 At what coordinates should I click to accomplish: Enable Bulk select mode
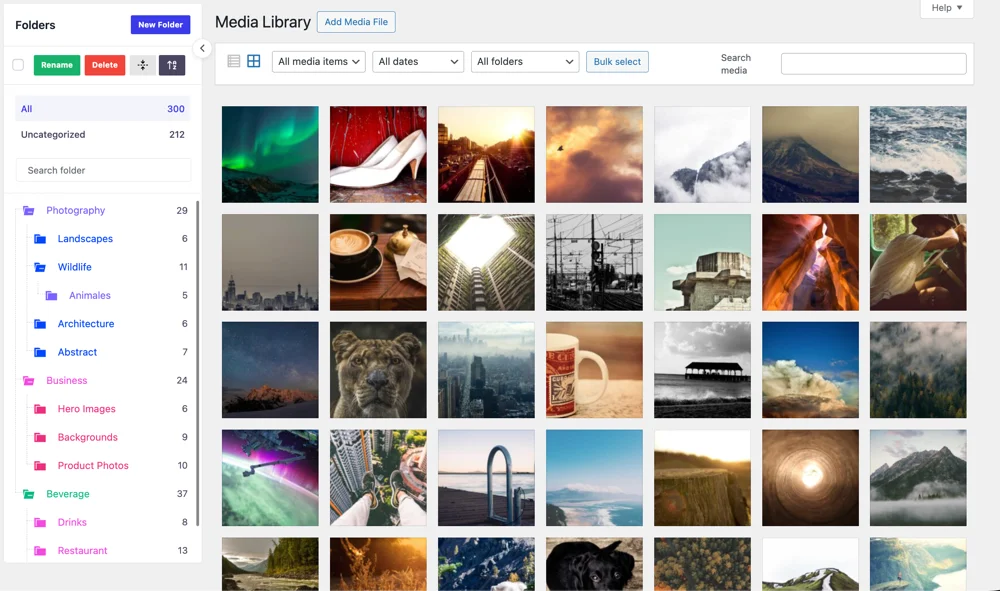click(x=617, y=61)
